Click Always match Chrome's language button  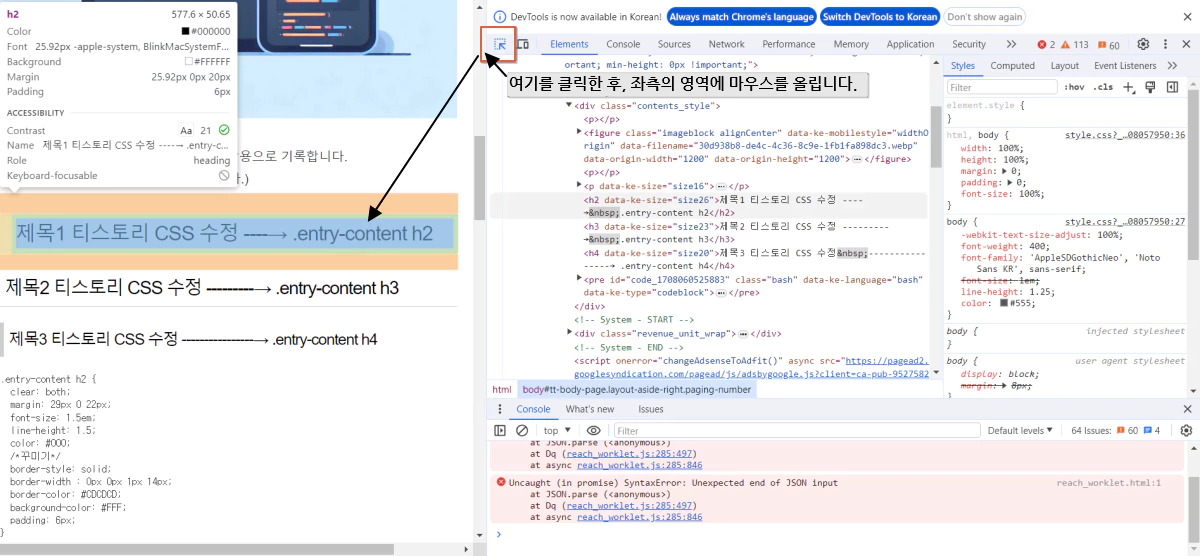click(741, 17)
